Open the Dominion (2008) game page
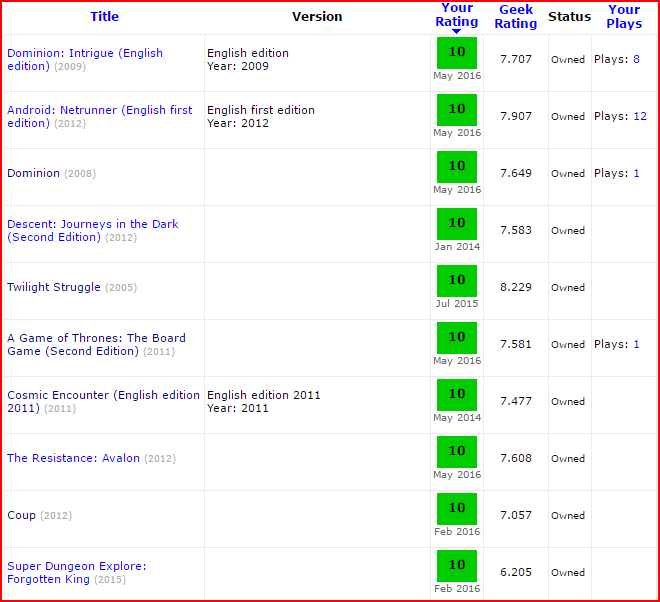660x602 pixels. click(x=34, y=173)
